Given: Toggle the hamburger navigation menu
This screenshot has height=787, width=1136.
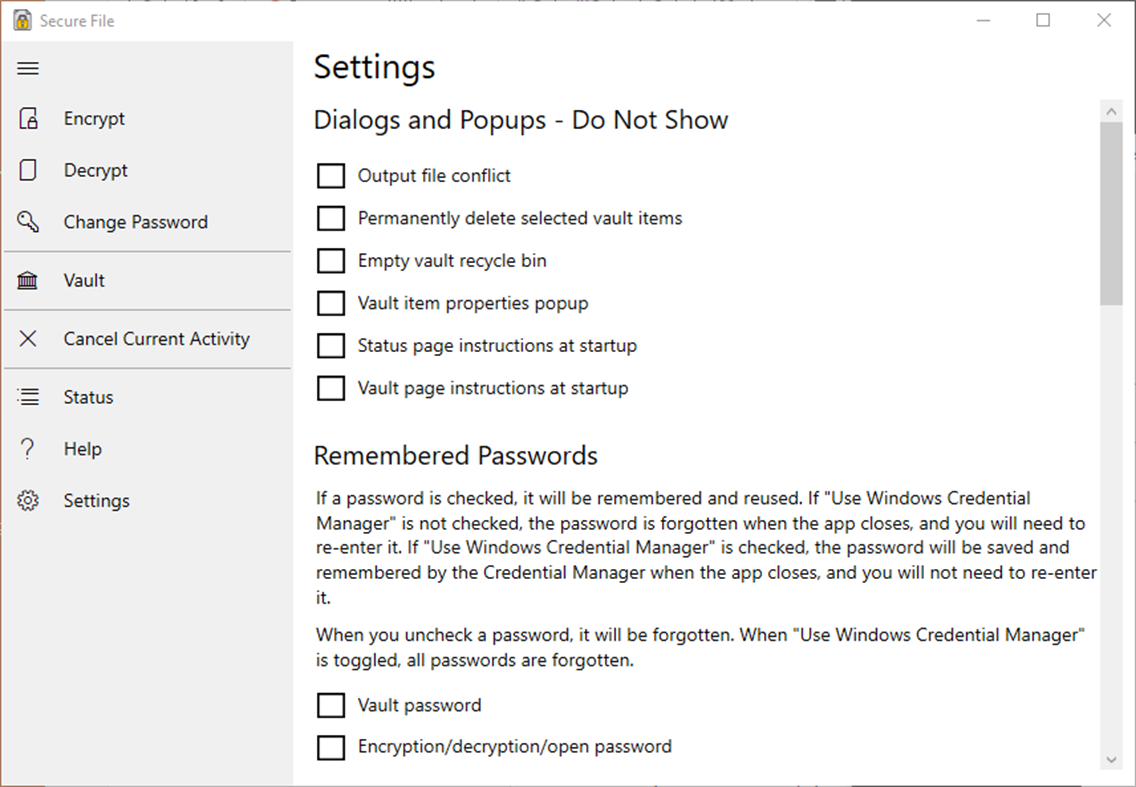Looking at the screenshot, I should [x=28, y=68].
